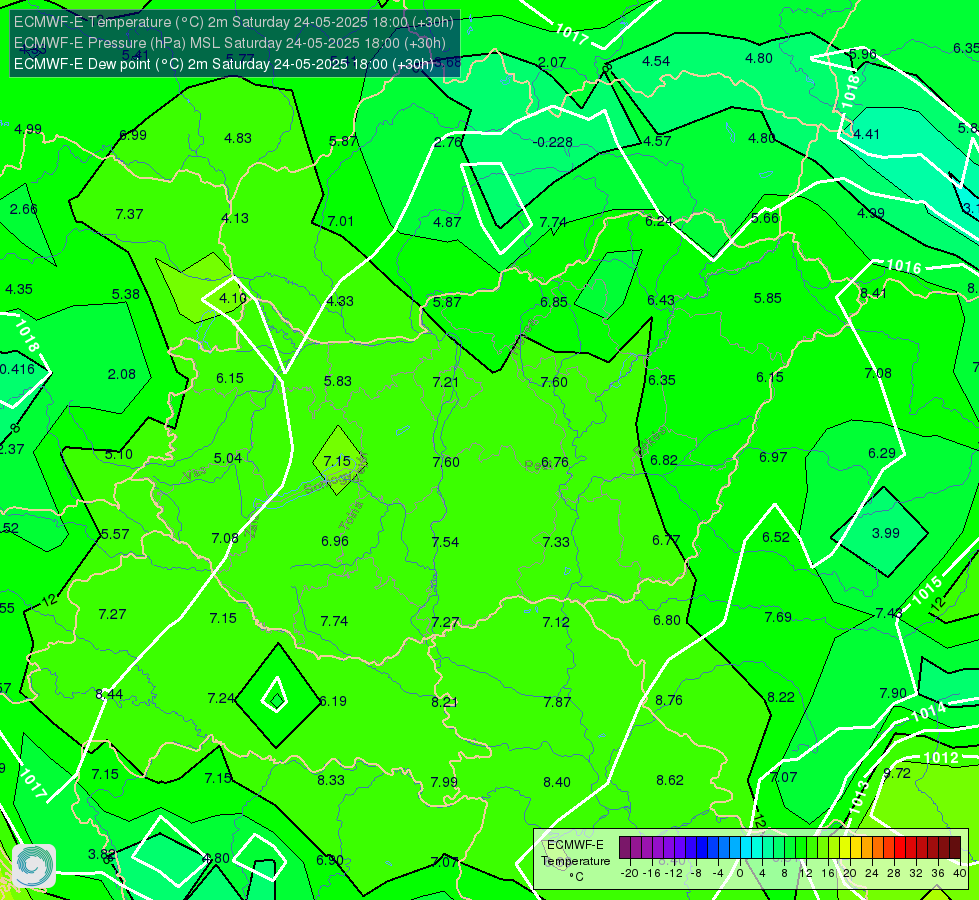Click the 5.38 dew point value
979x900 pixels.
click(x=125, y=294)
